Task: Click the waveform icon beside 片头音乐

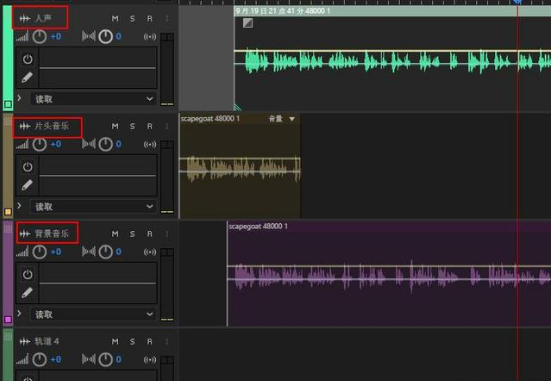Action: (25, 126)
